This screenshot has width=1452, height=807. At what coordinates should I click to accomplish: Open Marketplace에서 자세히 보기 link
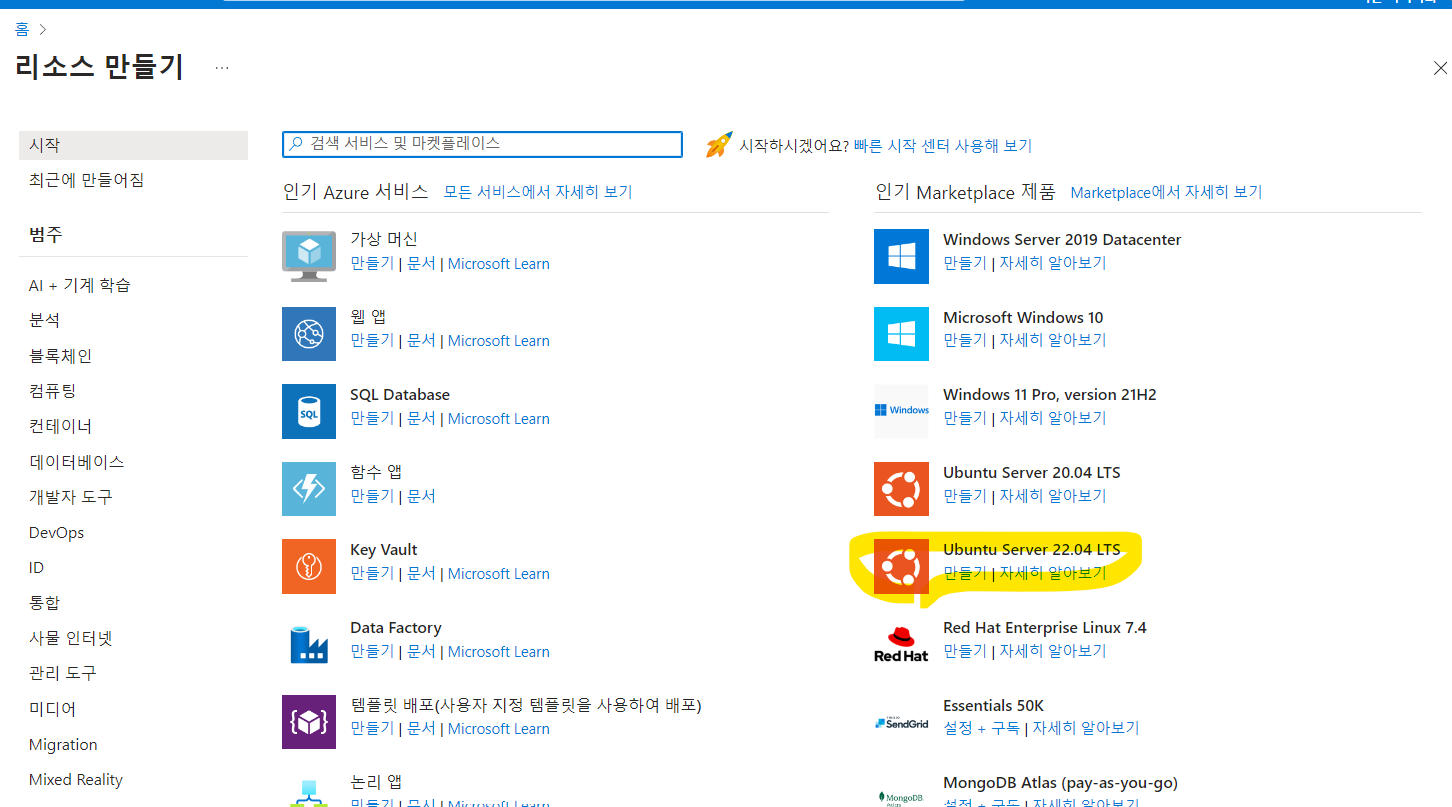point(1166,192)
